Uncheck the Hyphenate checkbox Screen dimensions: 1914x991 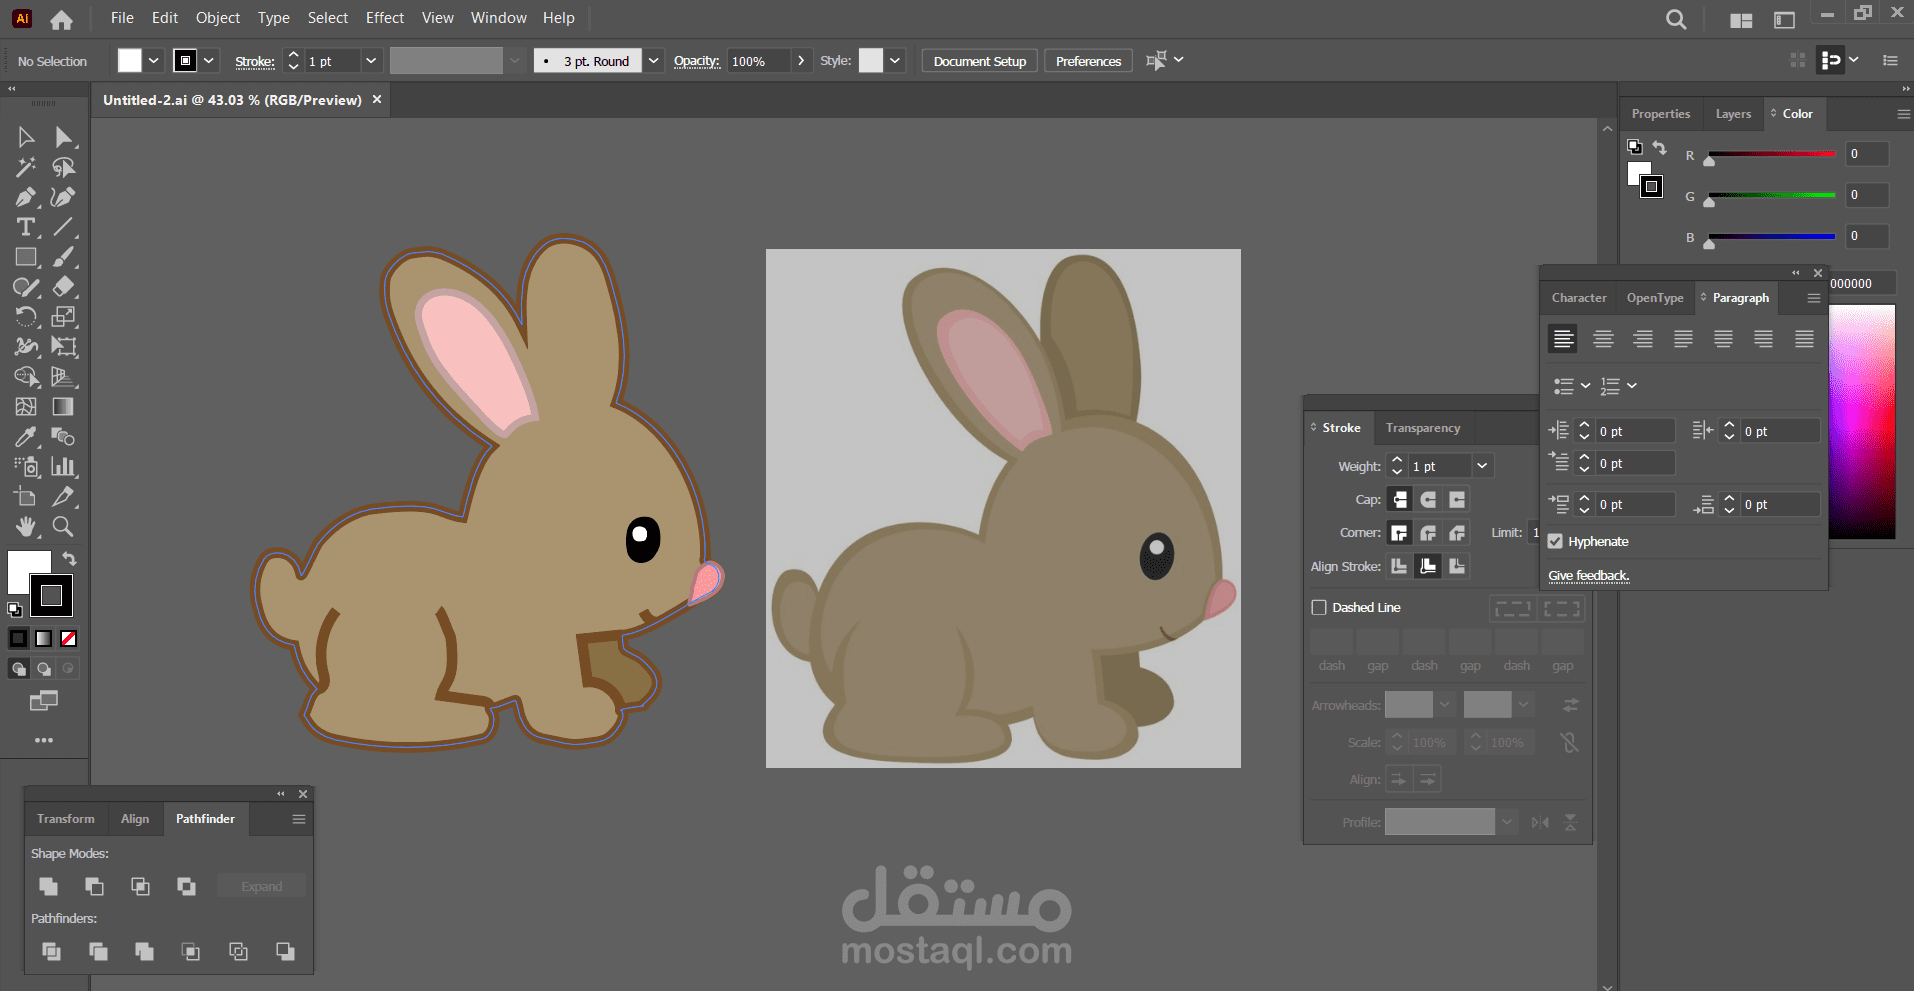(1555, 541)
